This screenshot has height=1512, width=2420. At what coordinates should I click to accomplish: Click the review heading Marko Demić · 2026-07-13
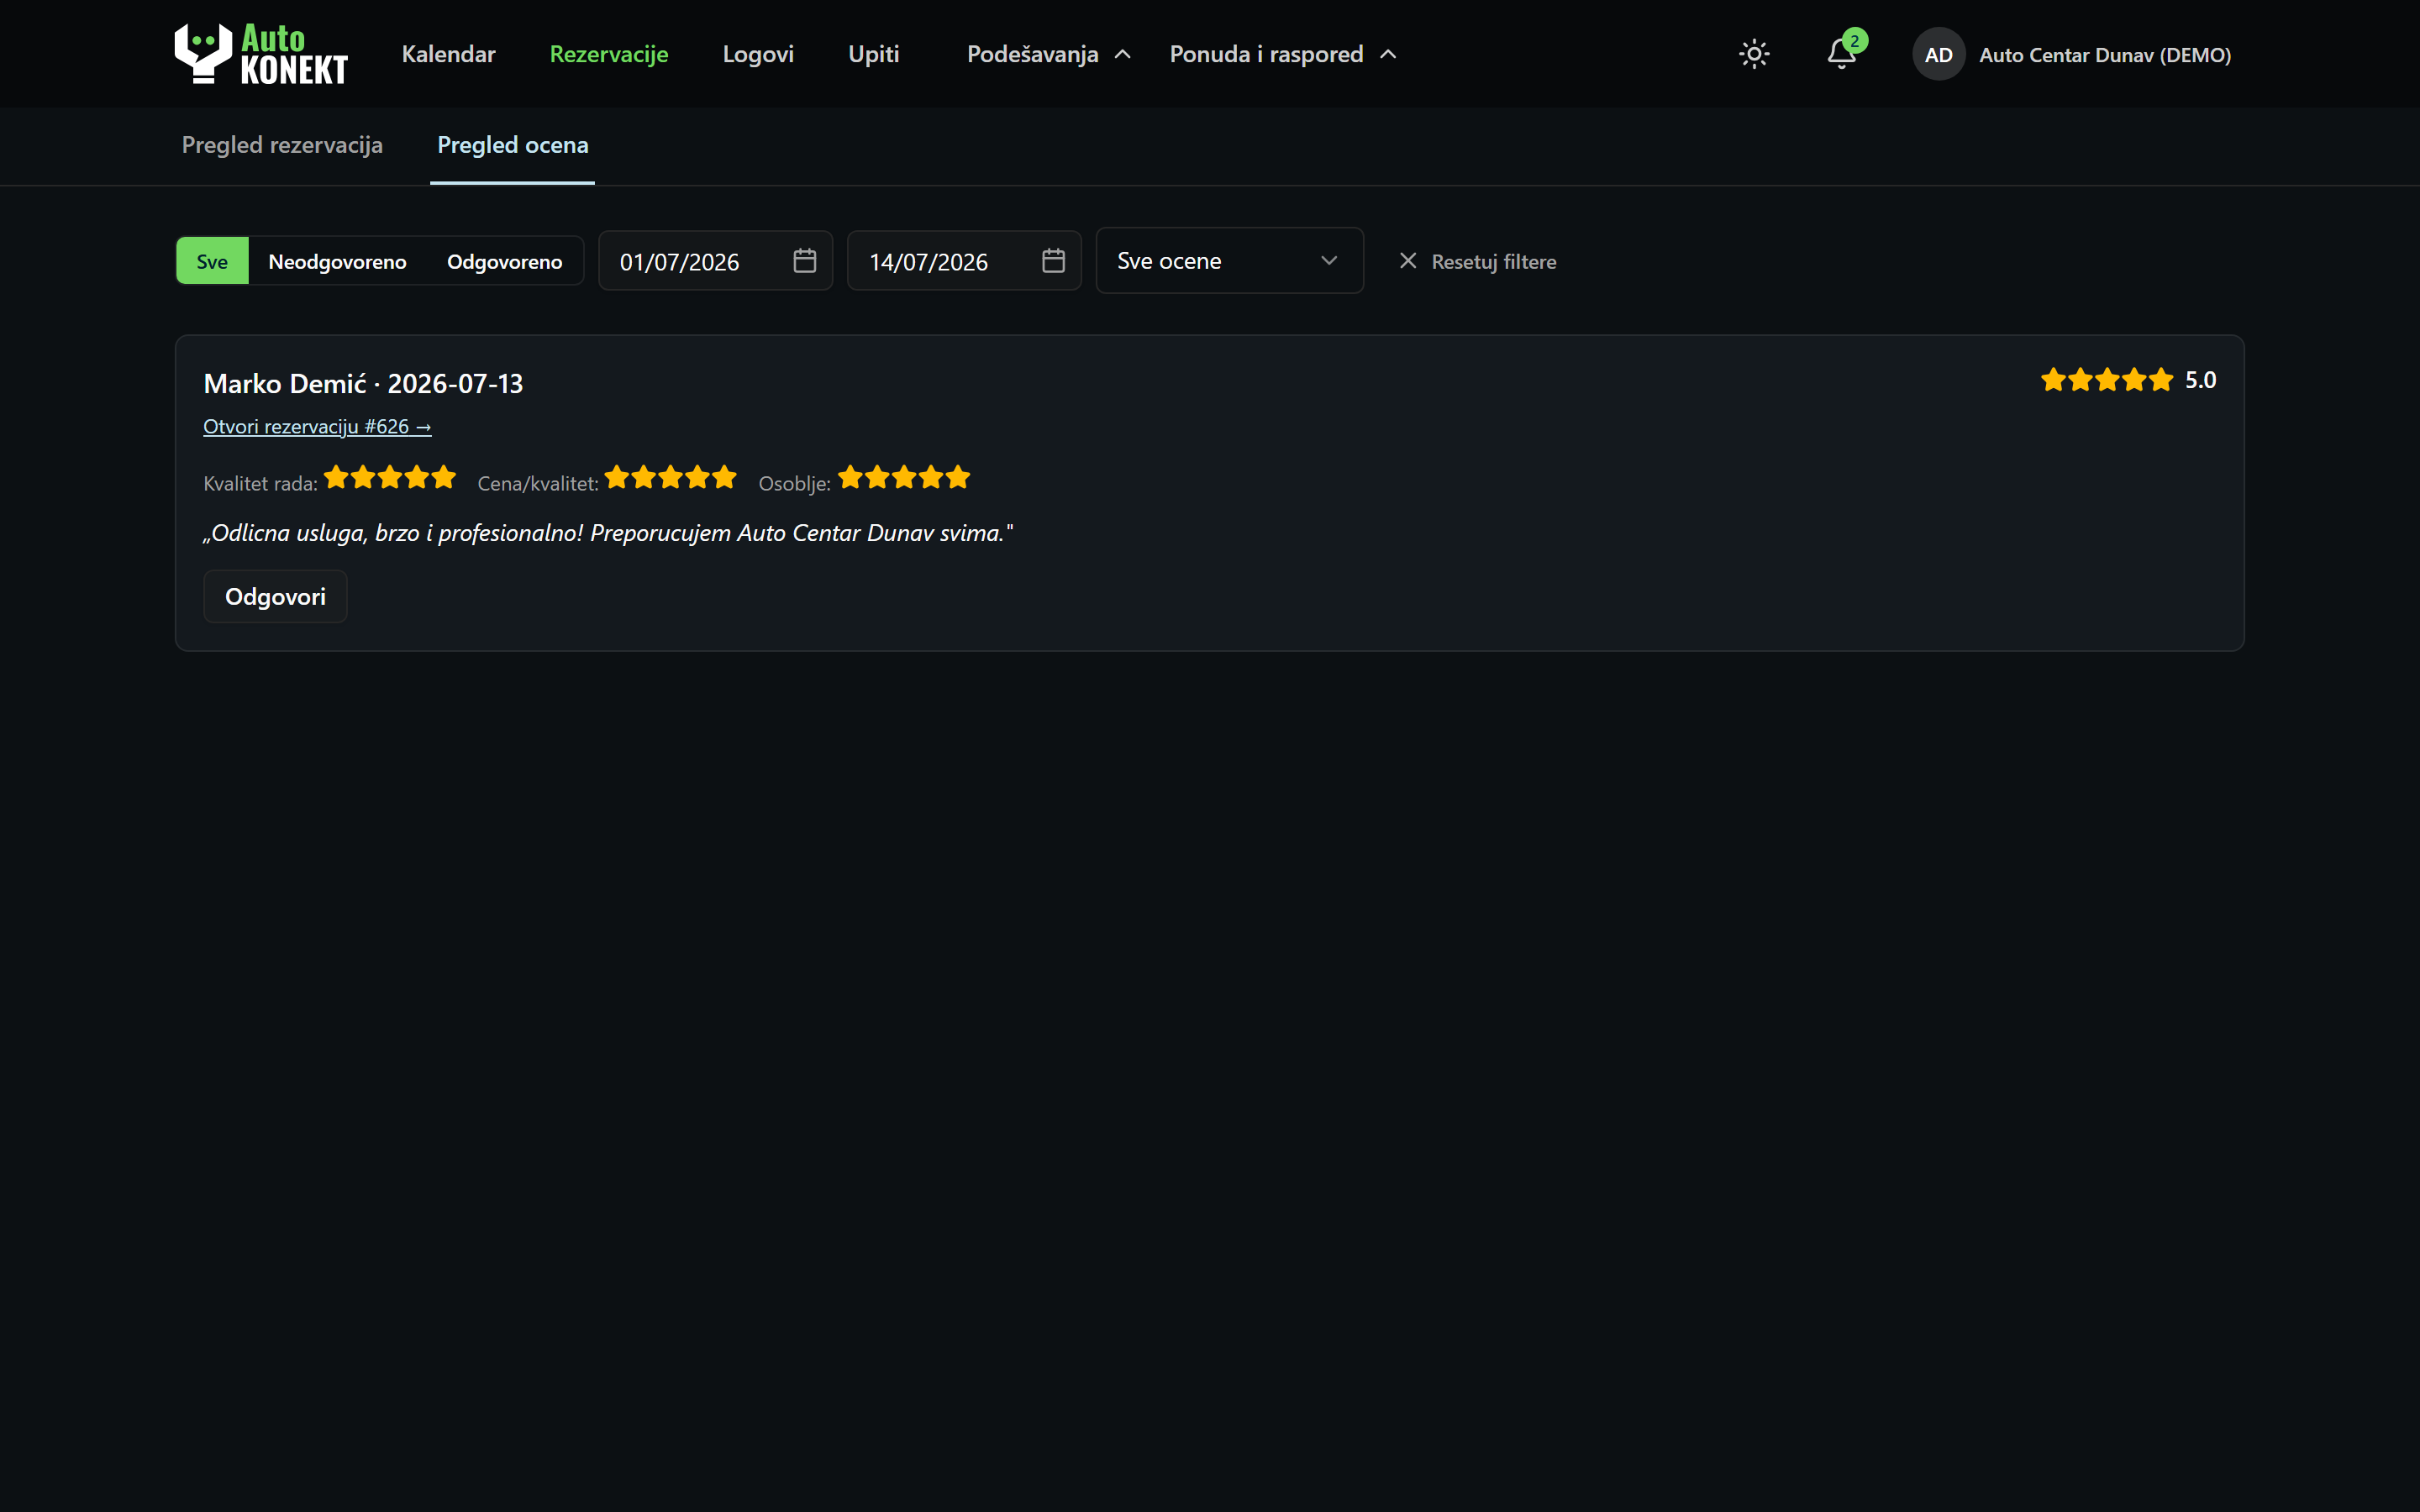pos(363,384)
